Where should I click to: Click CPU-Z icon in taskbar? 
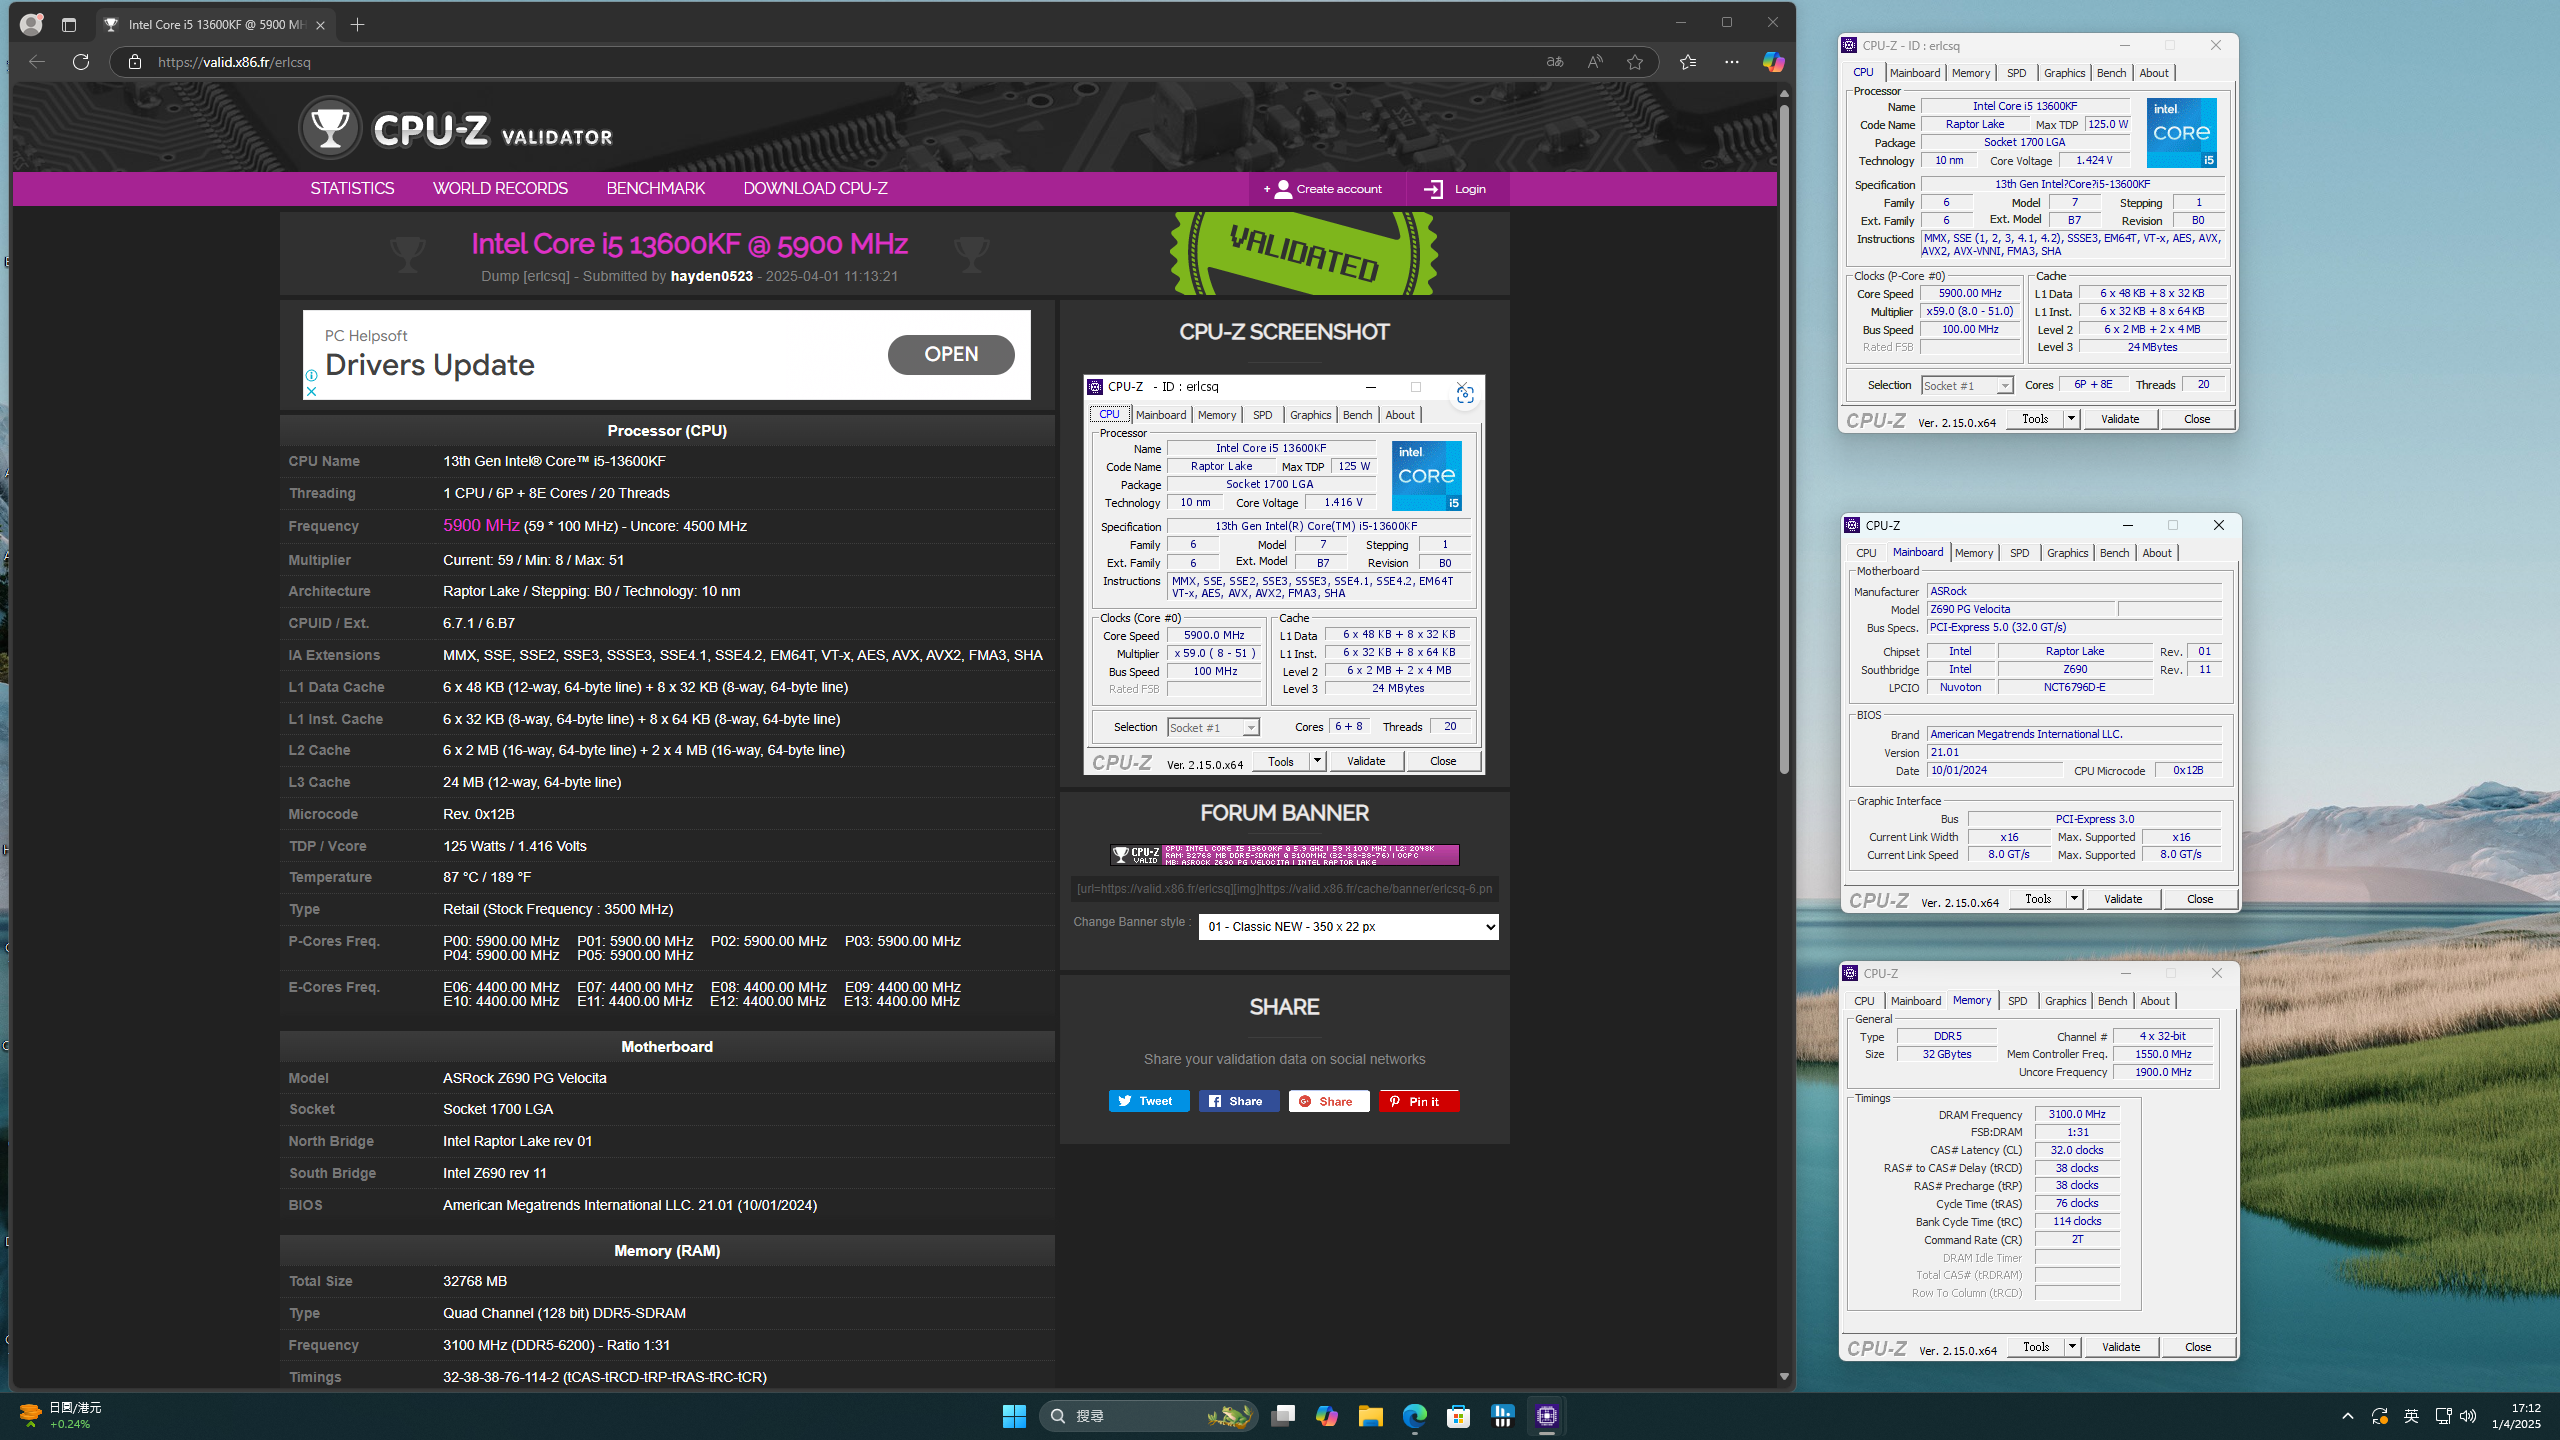pos(1546,1415)
